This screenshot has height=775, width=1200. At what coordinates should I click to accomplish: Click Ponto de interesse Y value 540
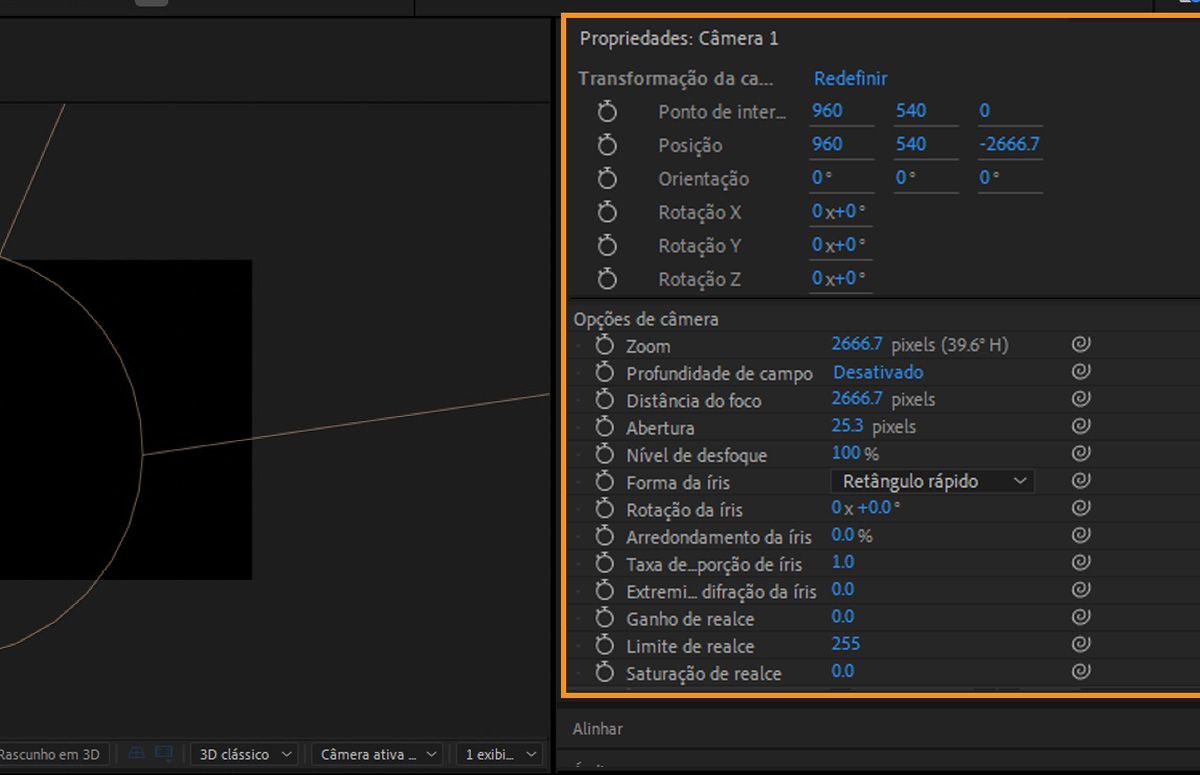tap(911, 111)
